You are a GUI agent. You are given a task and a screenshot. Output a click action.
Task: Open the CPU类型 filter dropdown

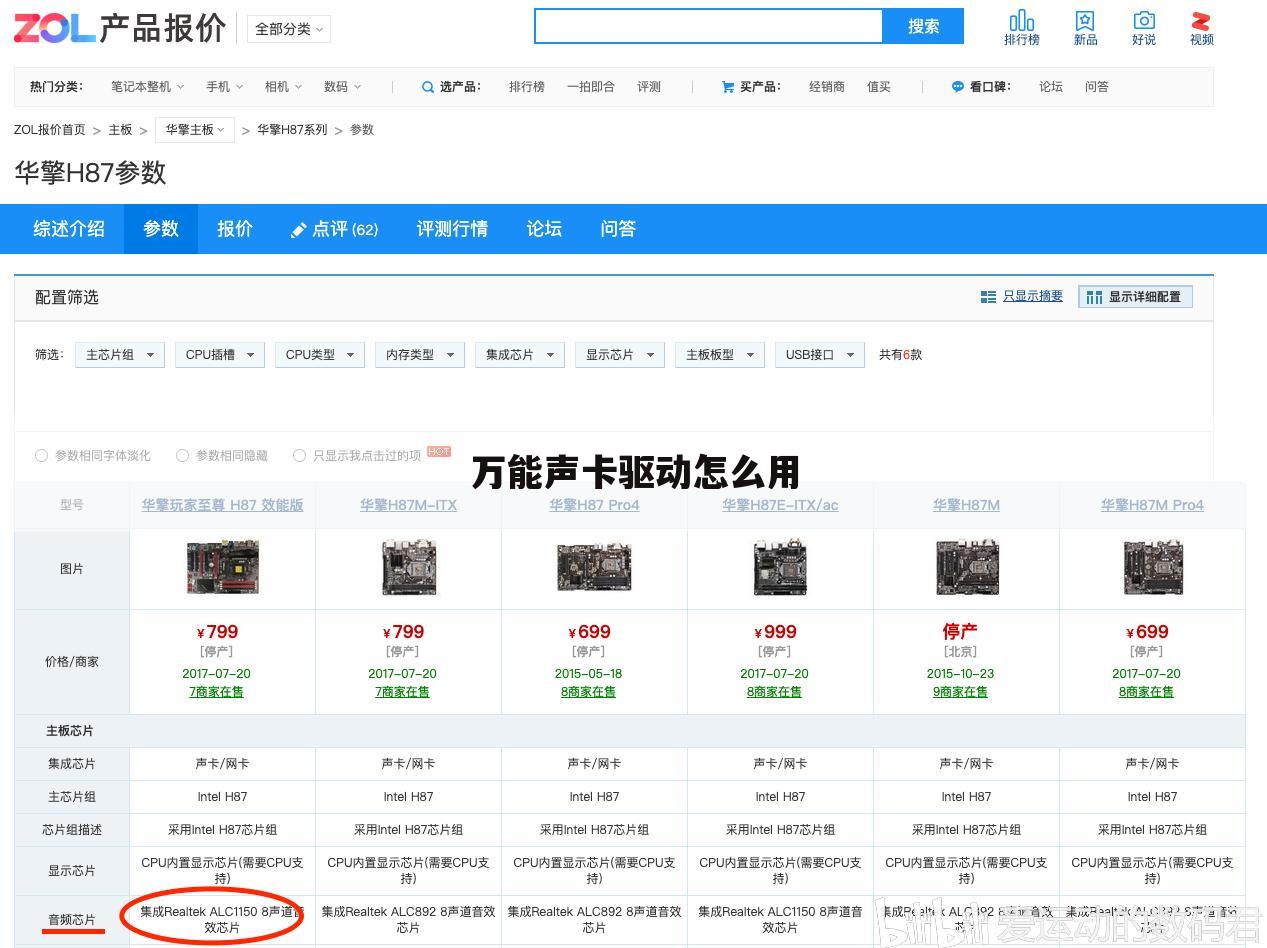click(x=320, y=355)
